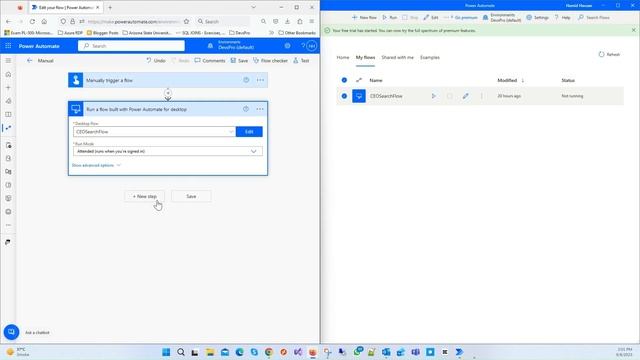Click the insert step plus between actions
640x360 pixels.
pyautogui.click(x=168, y=93)
